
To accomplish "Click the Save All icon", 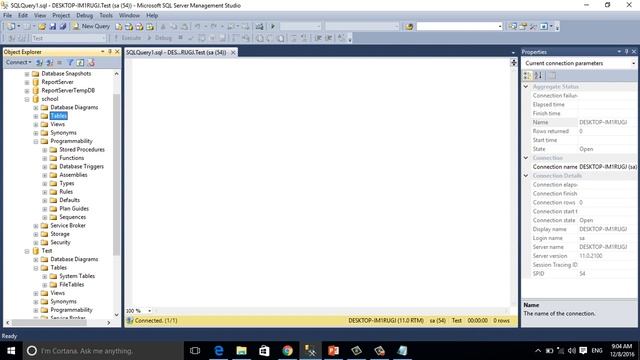I will (63, 27).
